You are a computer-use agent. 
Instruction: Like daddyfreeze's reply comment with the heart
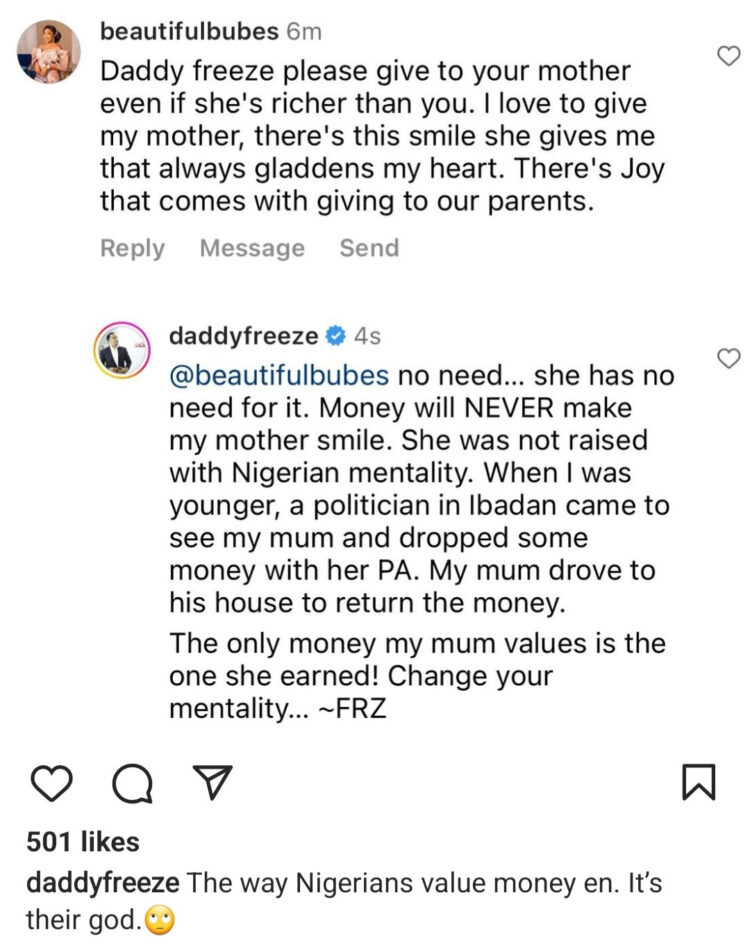click(729, 358)
